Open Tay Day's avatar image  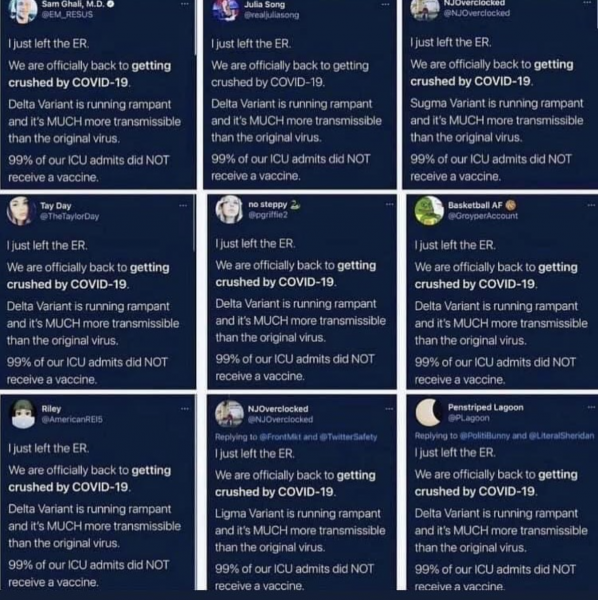click(19, 210)
